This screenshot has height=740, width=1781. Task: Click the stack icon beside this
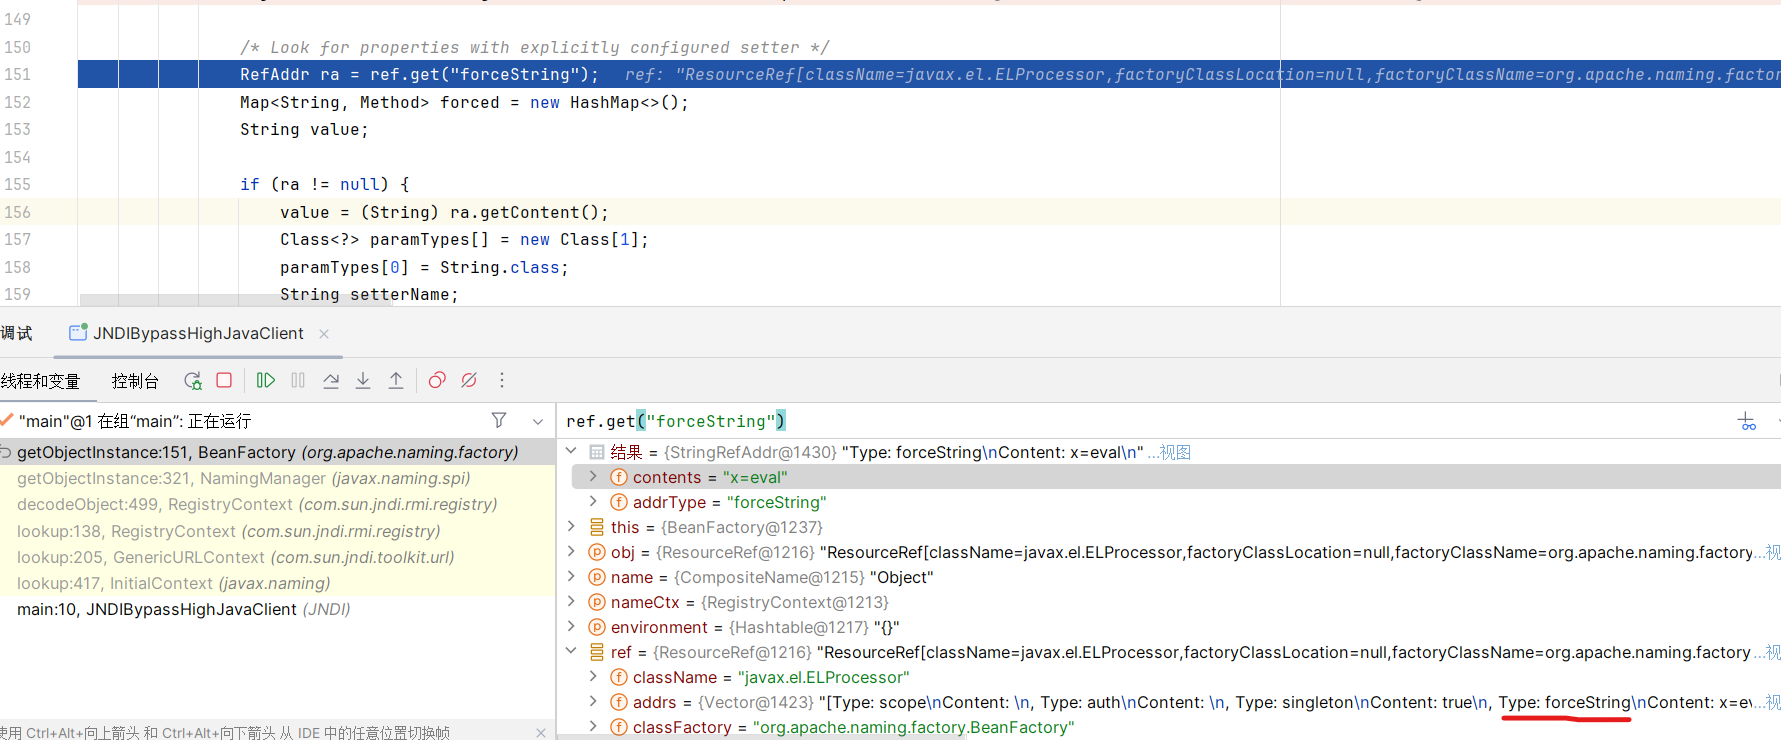(x=597, y=527)
